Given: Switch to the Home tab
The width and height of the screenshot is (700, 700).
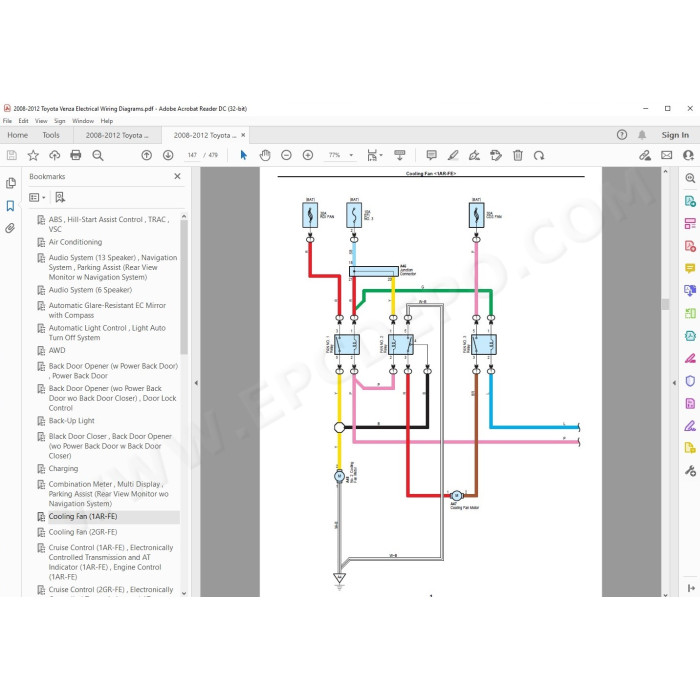Looking at the screenshot, I should [x=17, y=135].
